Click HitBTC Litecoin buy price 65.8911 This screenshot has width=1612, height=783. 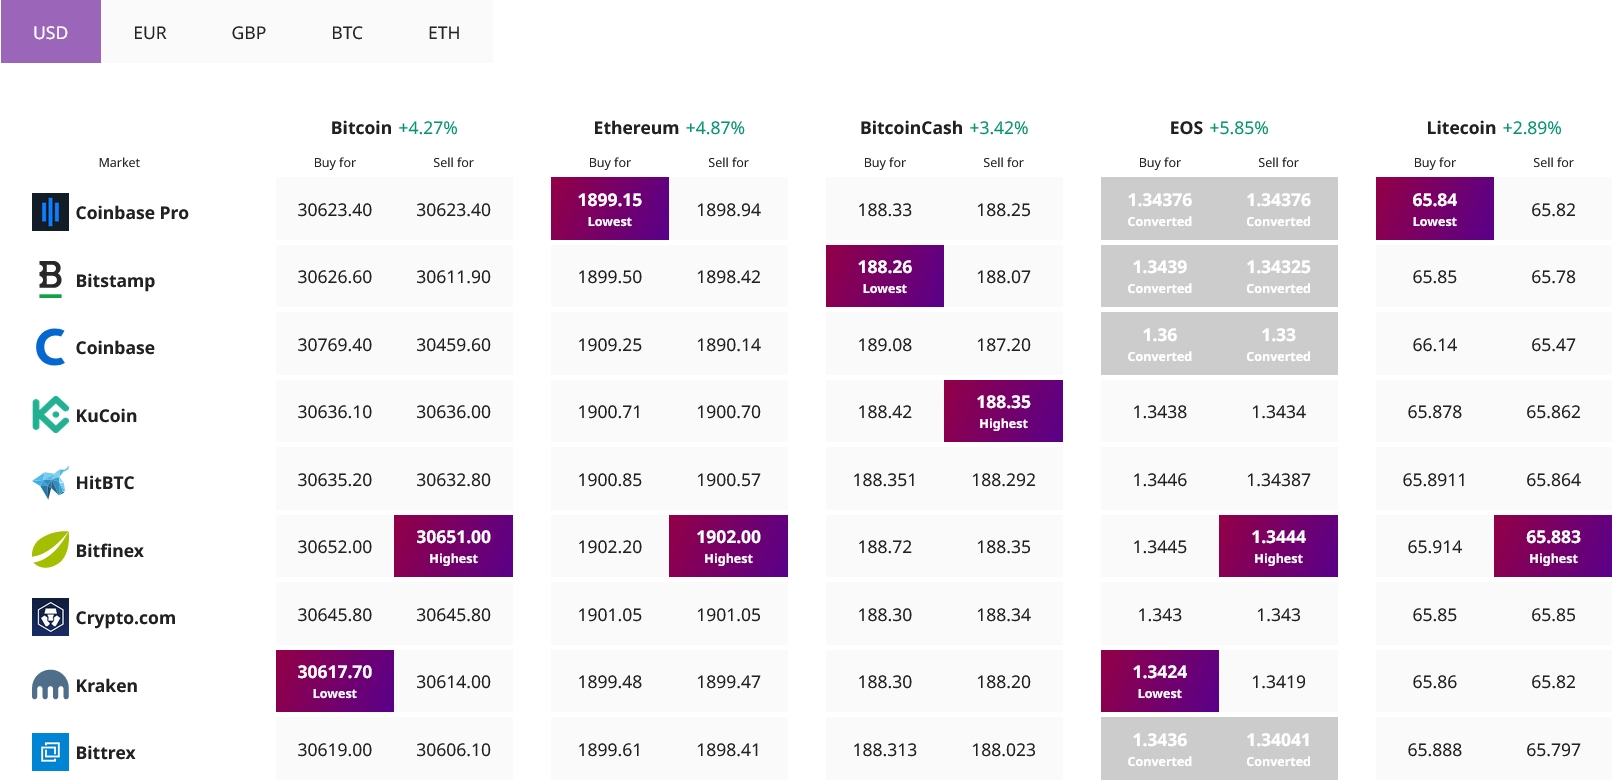point(1435,480)
